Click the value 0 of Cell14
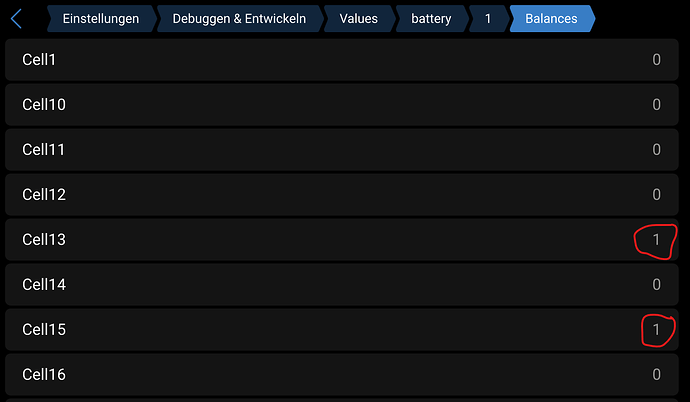This screenshot has height=402, width=690. click(x=656, y=285)
